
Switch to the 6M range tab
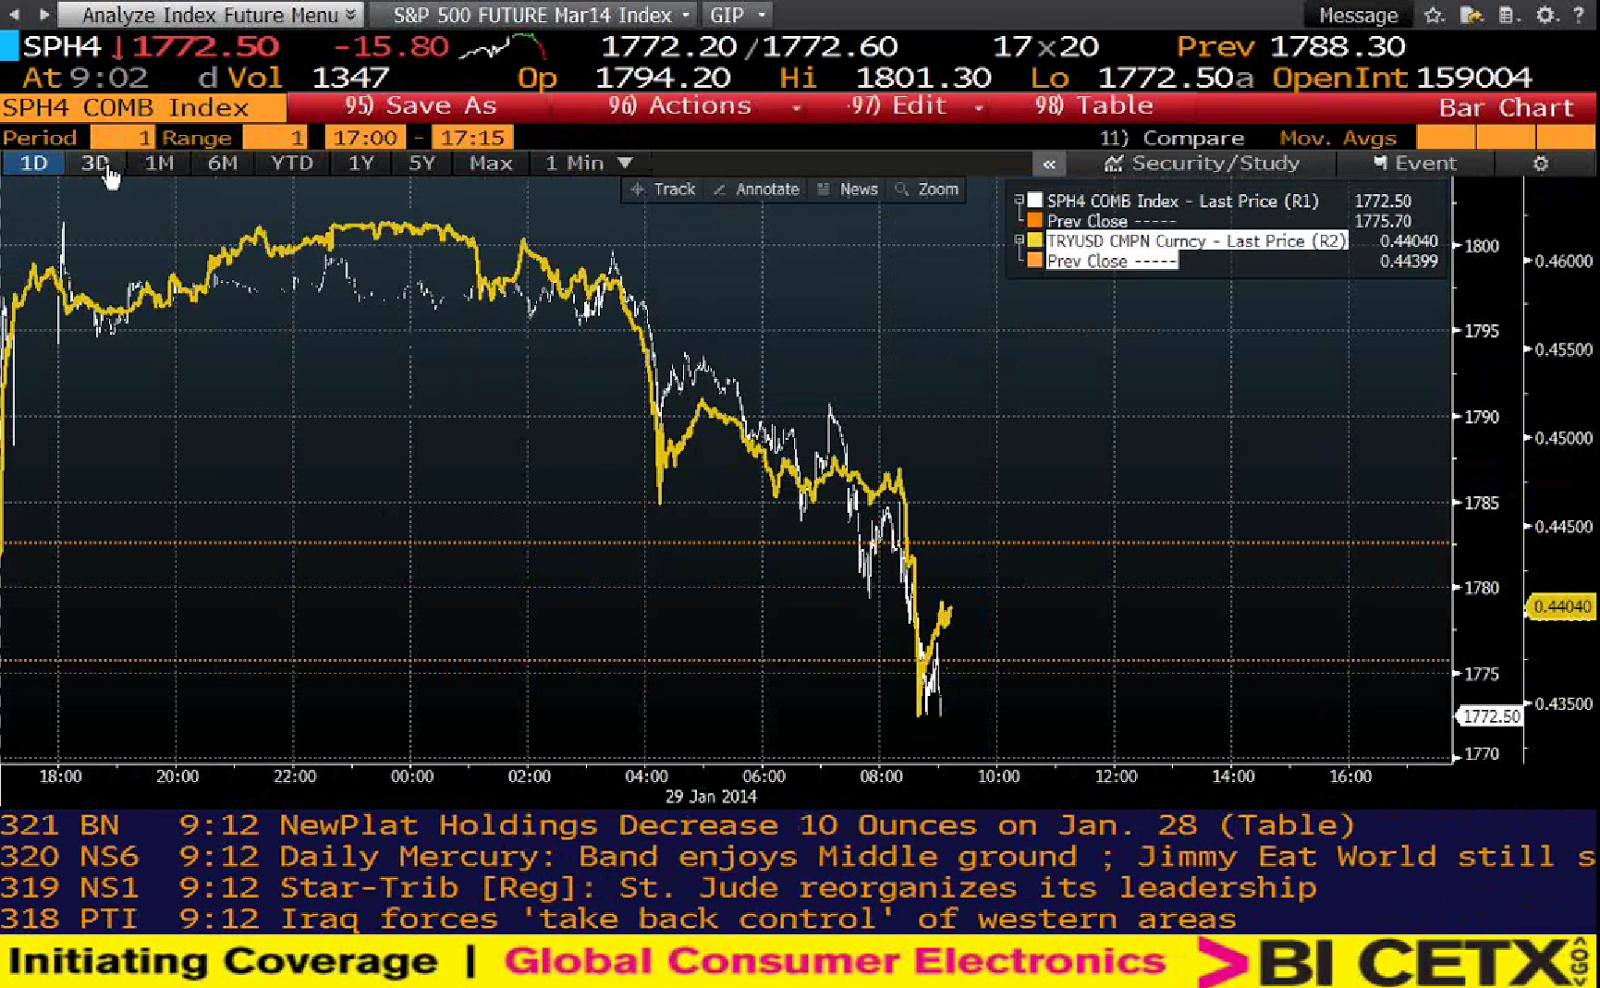(x=222, y=163)
